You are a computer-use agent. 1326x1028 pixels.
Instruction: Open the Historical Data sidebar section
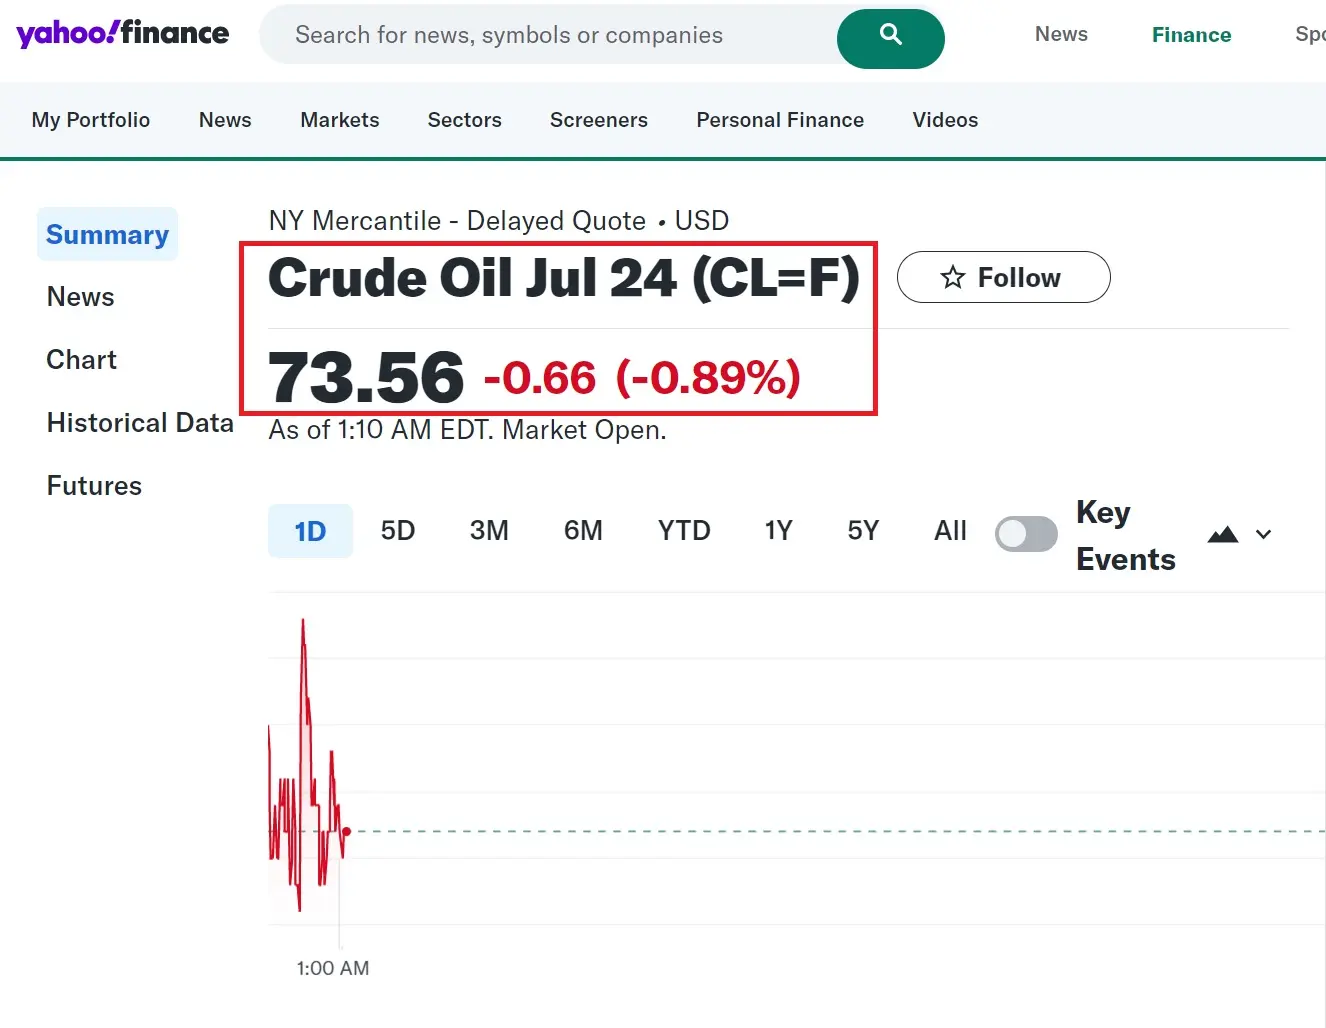pyautogui.click(x=140, y=423)
